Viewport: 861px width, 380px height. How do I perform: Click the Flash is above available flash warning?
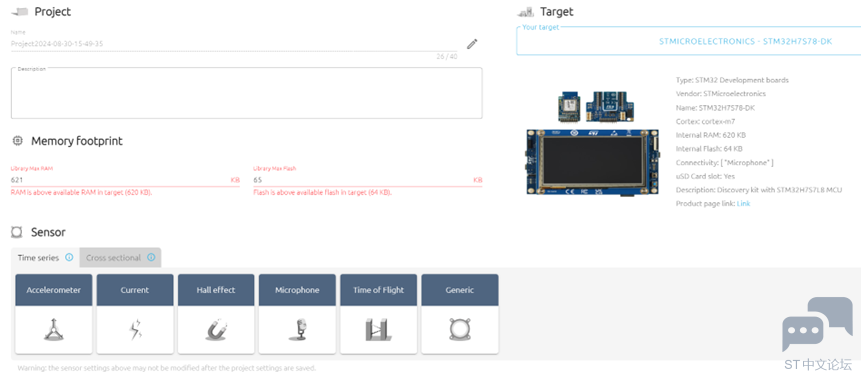322,193
